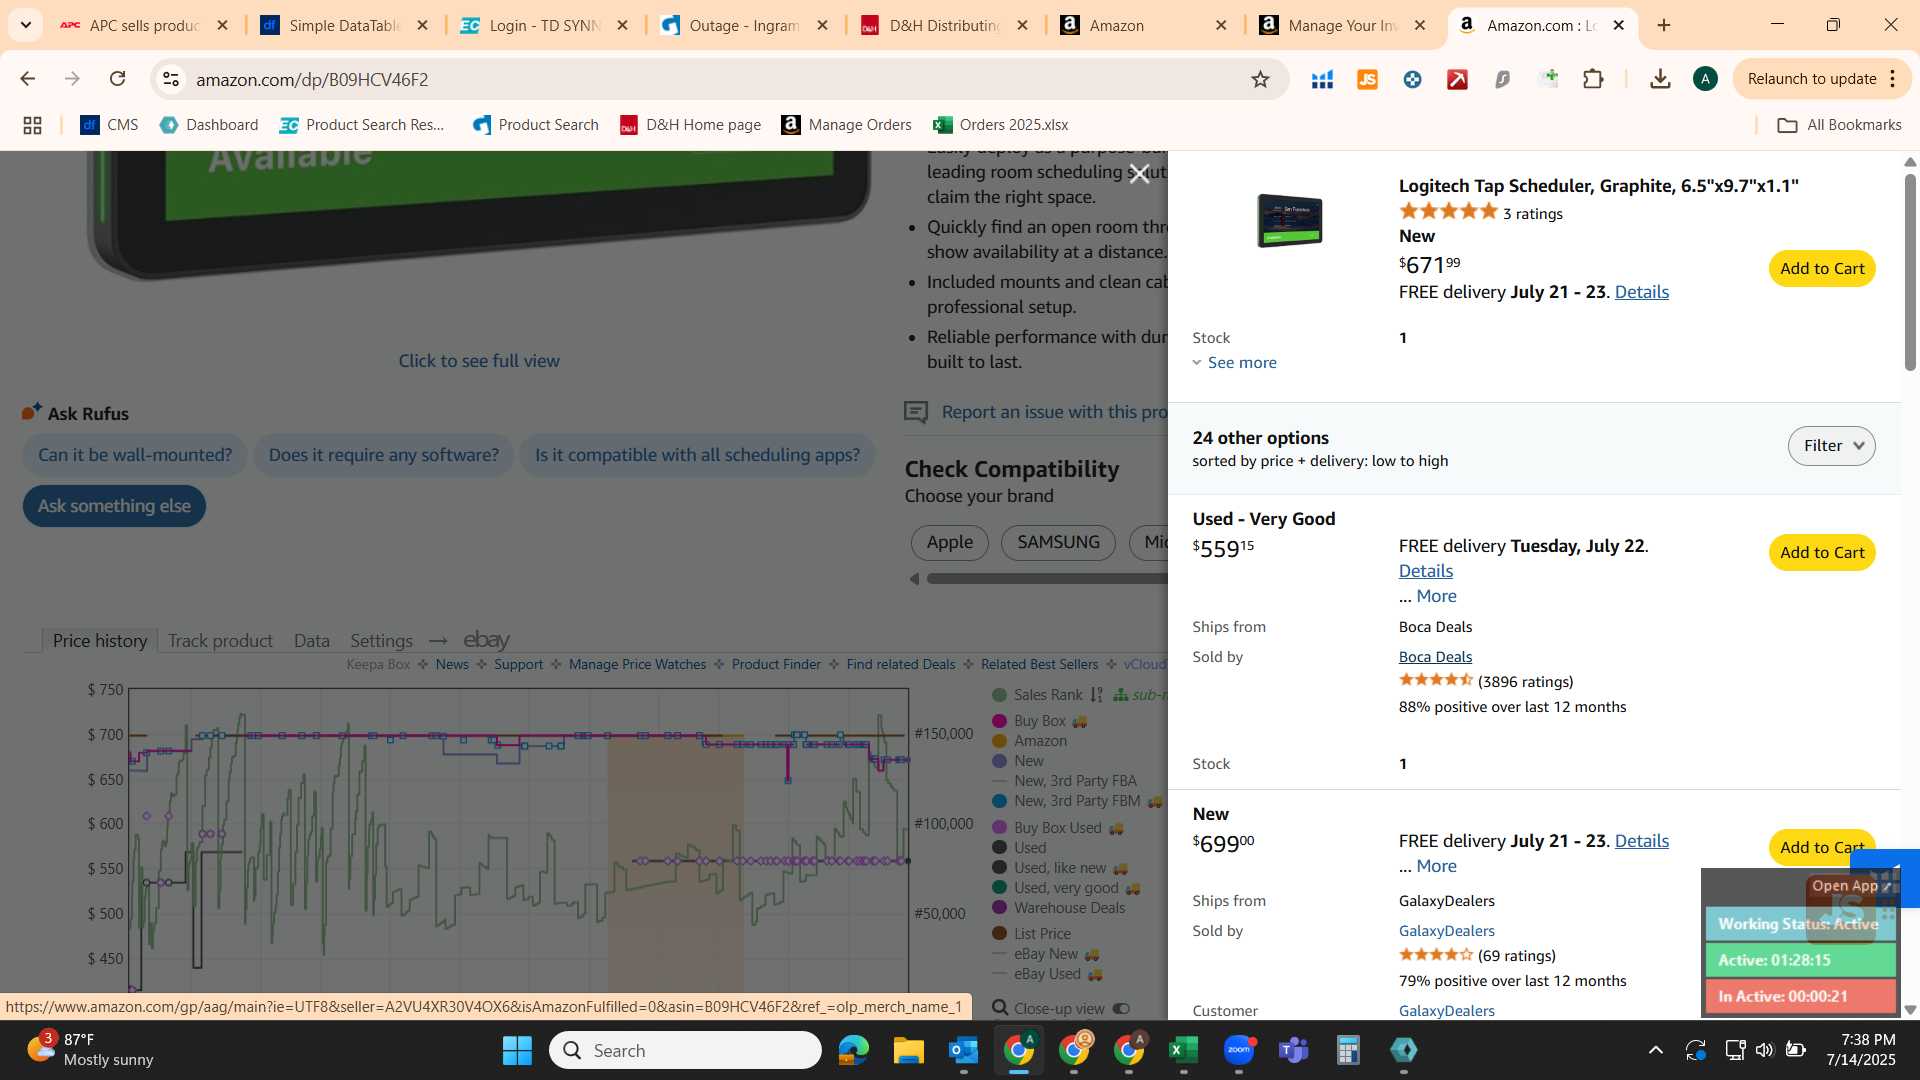Open the Filter dropdown for offers

(x=1831, y=446)
